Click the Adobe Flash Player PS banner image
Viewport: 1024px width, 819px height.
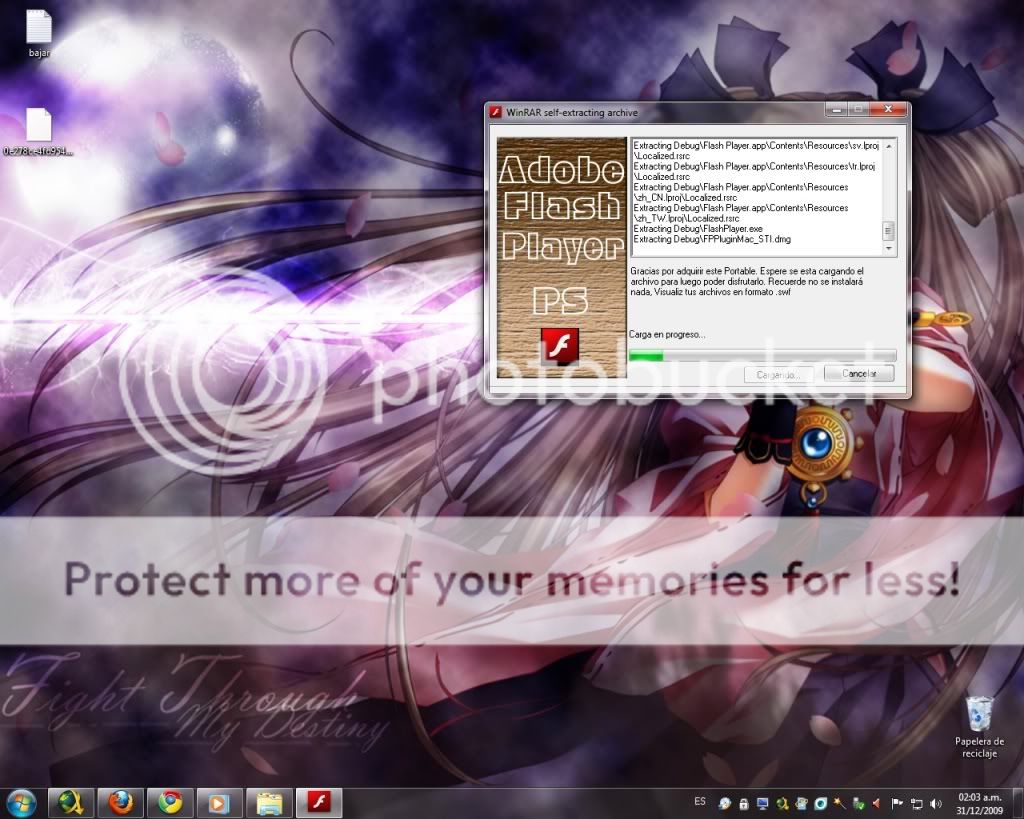click(562, 257)
